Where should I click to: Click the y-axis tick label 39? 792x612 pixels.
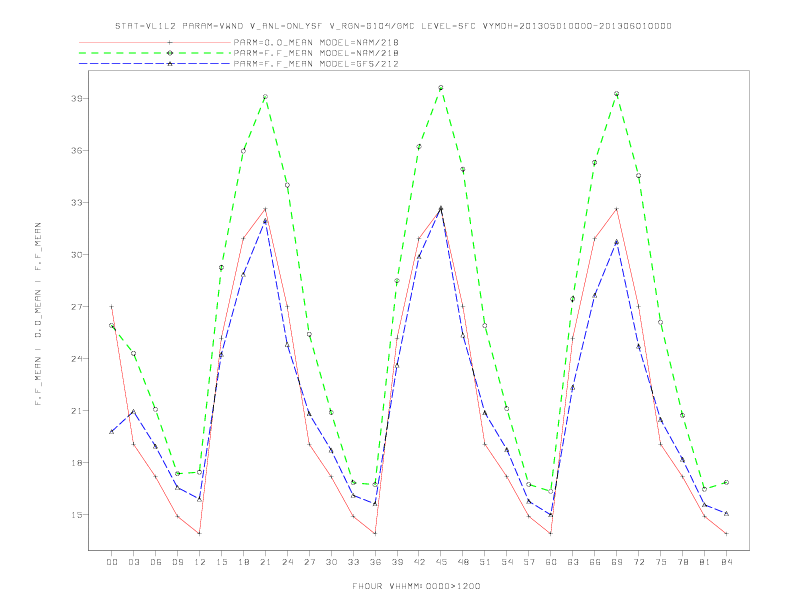(x=77, y=98)
